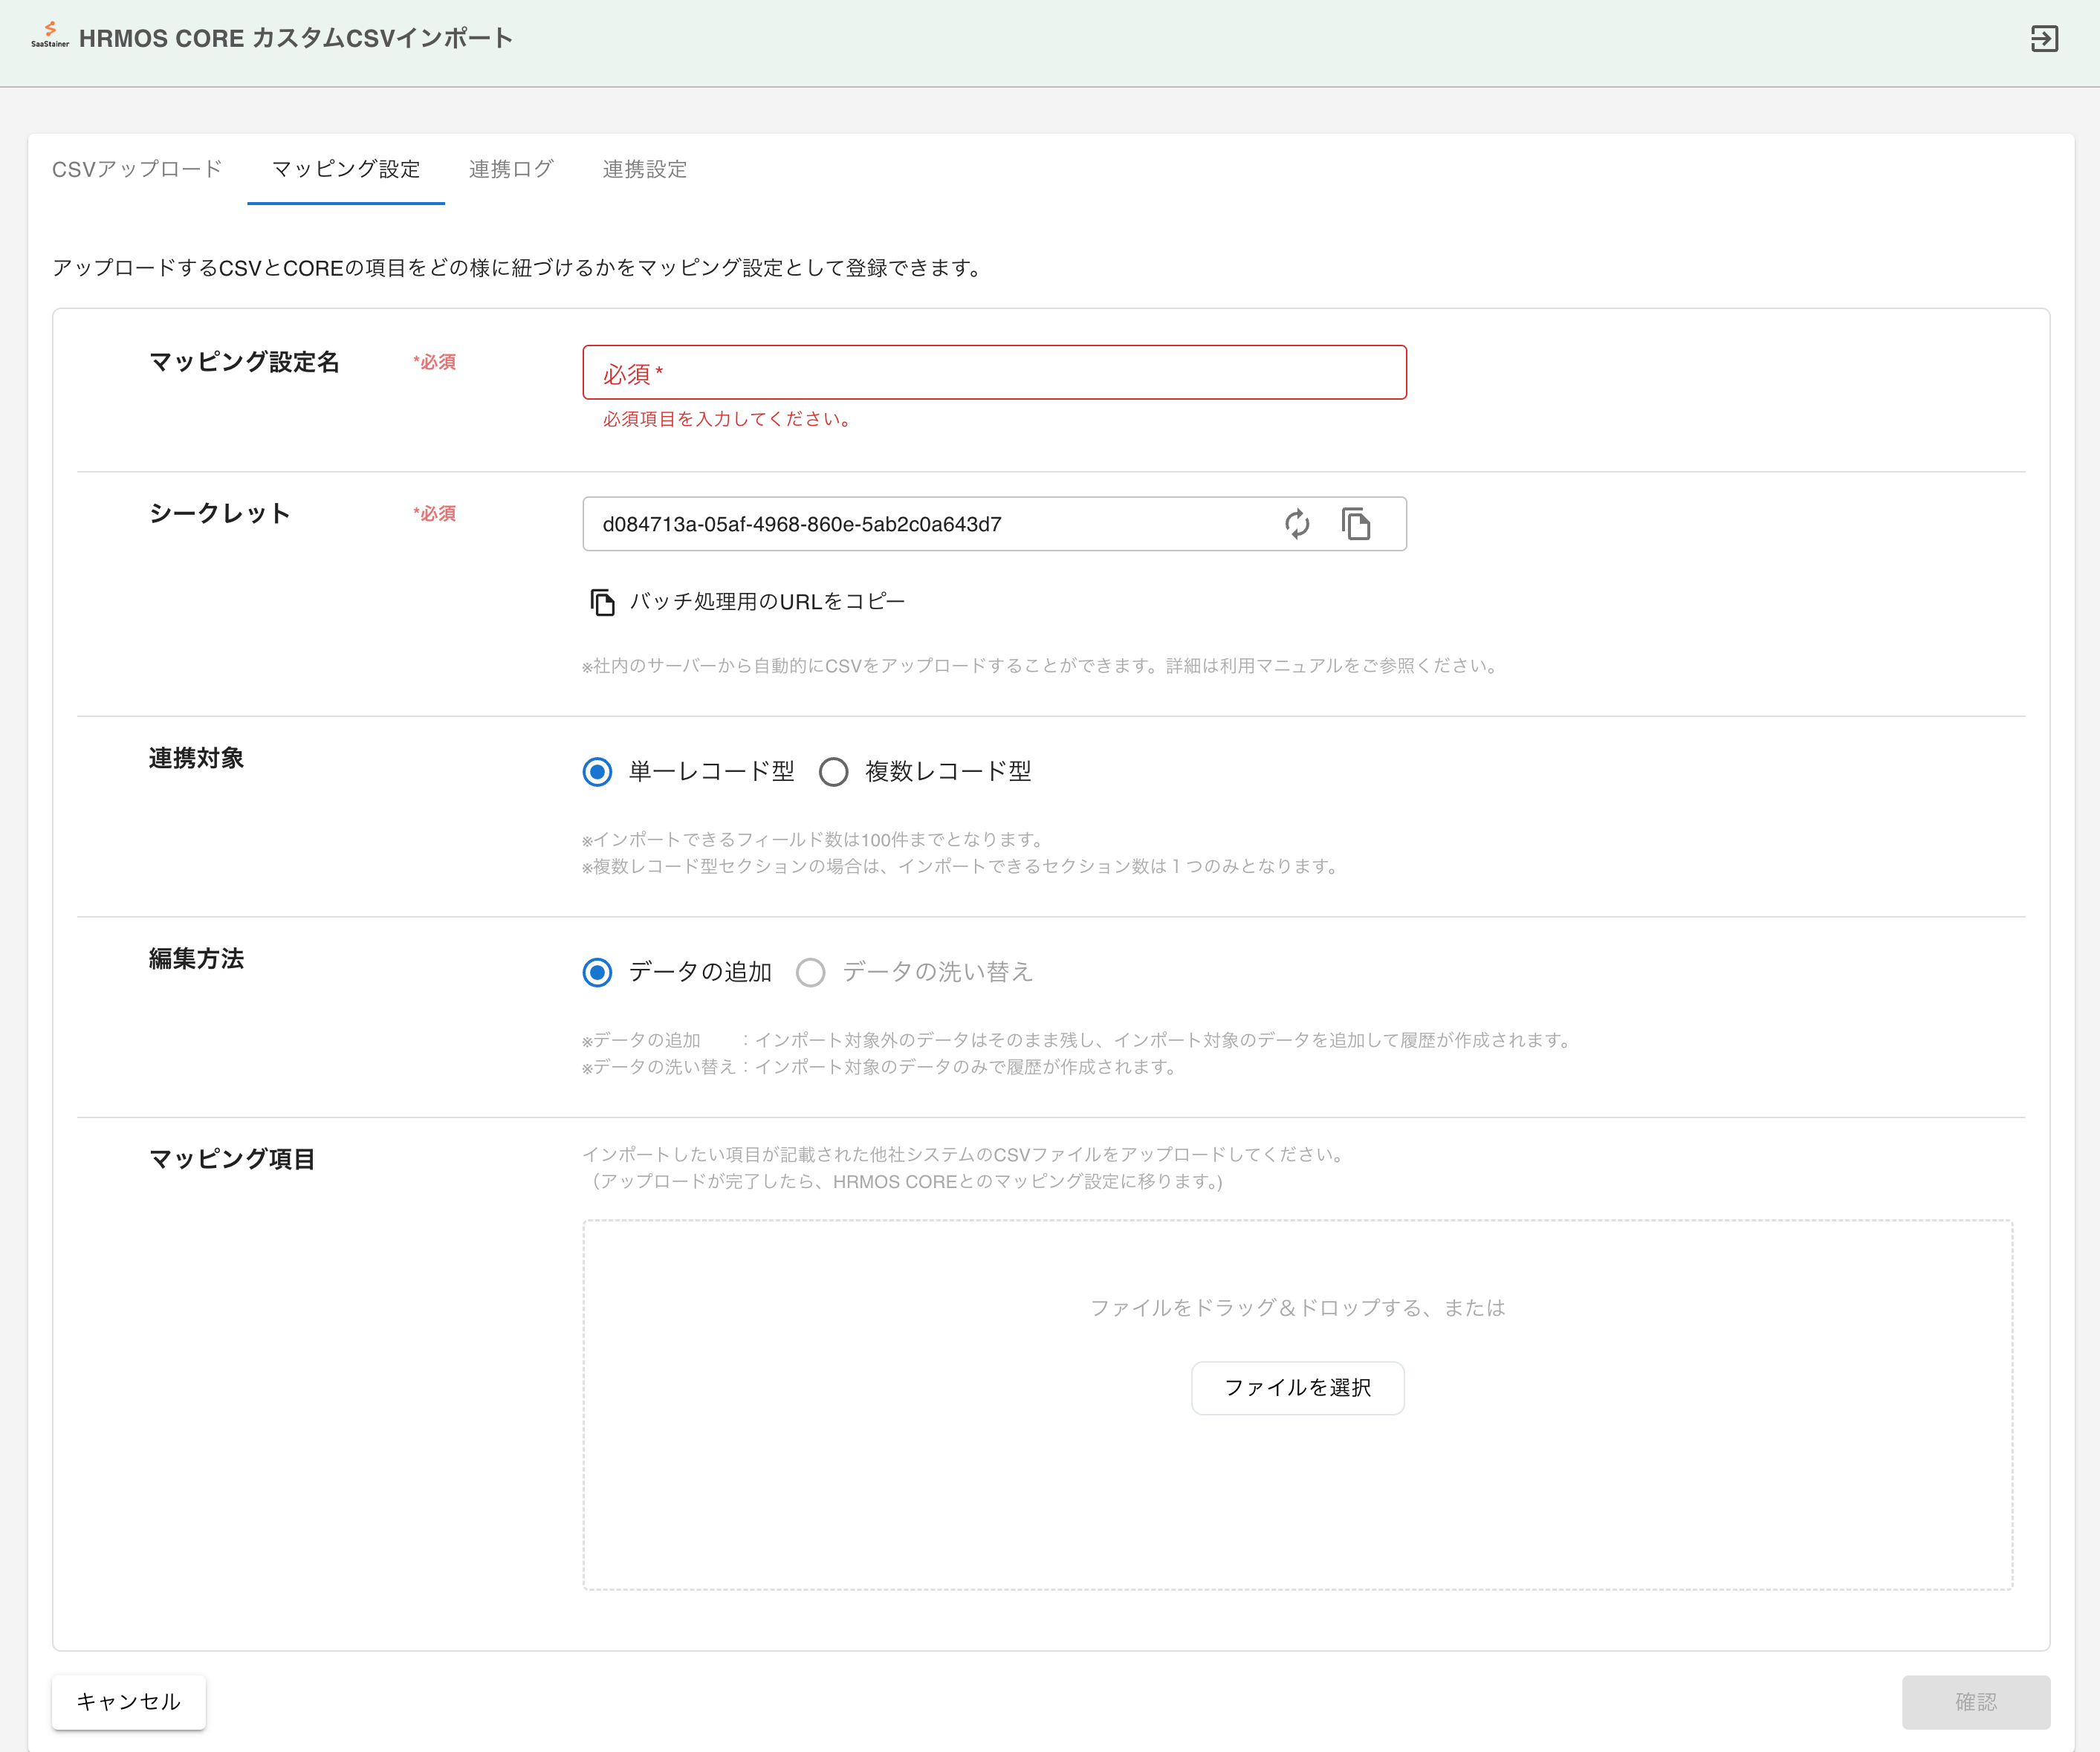Go to 連携設定 tab
The image size is (2100, 1752).
pyautogui.click(x=644, y=169)
